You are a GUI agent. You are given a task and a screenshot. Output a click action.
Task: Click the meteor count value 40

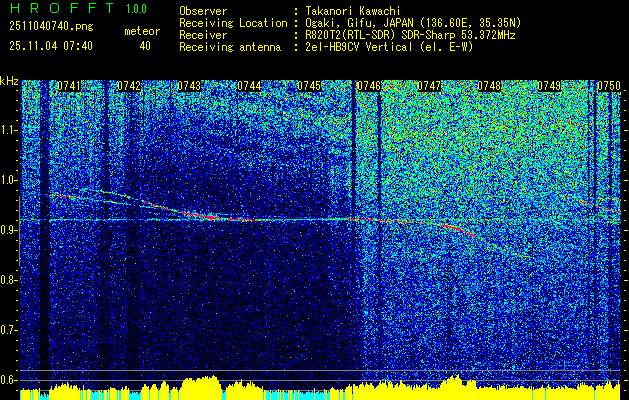[x=145, y=45]
